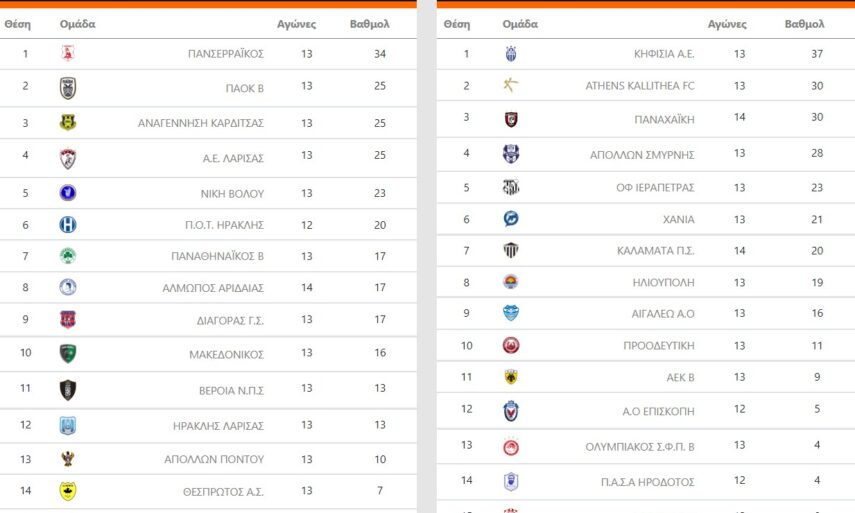Viewport: 855px width, 513px height.
Task: Click the ΠΑΝΑΘΗΝΑΪΚΟΣ Β clover logo
Action: tap(68, 256)
